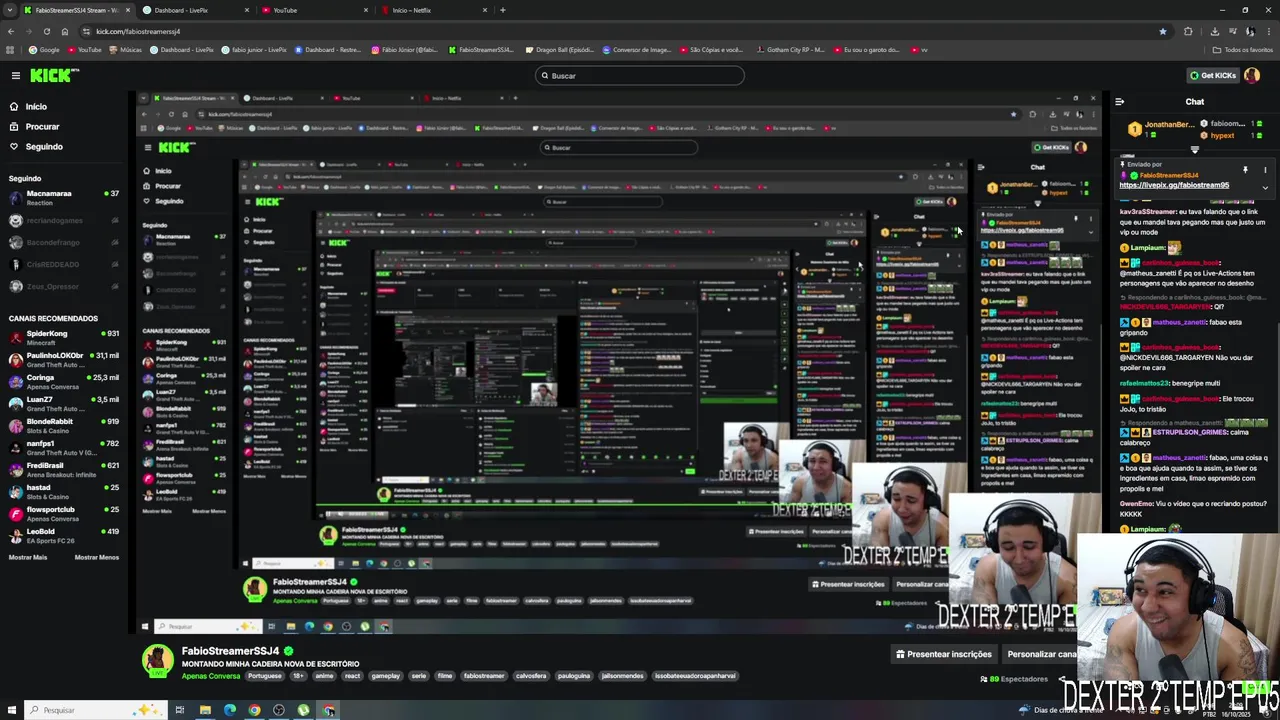
Task: Open the livepix.gg/fabiostream95 link
Action: coord(1174,185)
